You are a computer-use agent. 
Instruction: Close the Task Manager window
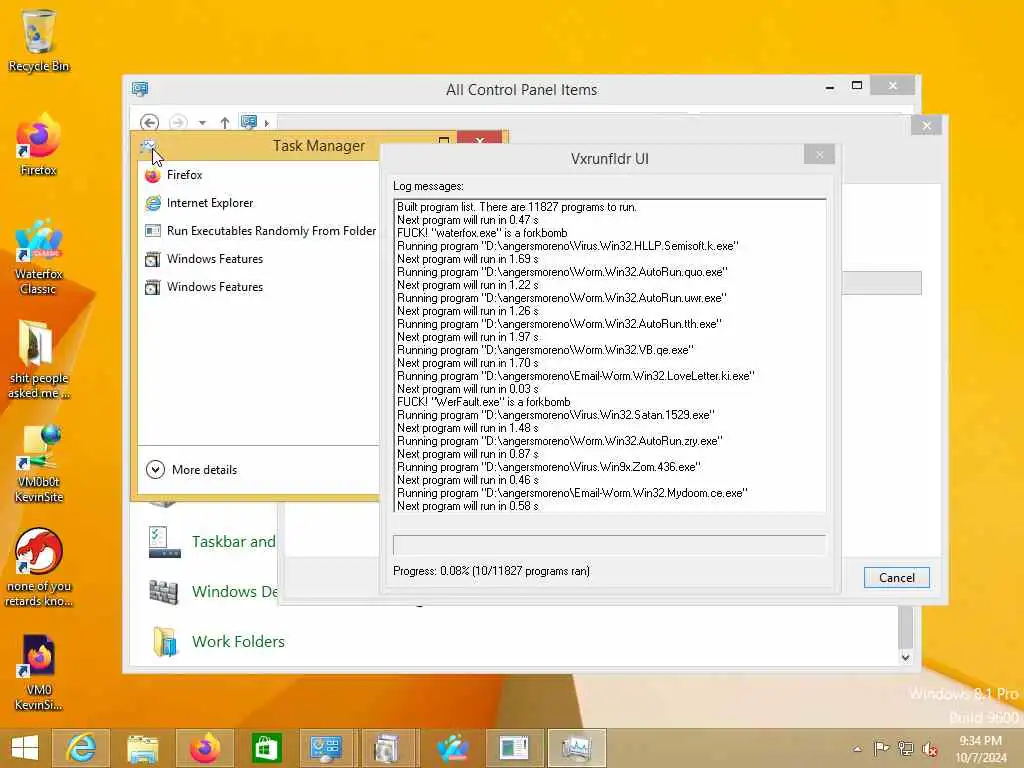479,139
